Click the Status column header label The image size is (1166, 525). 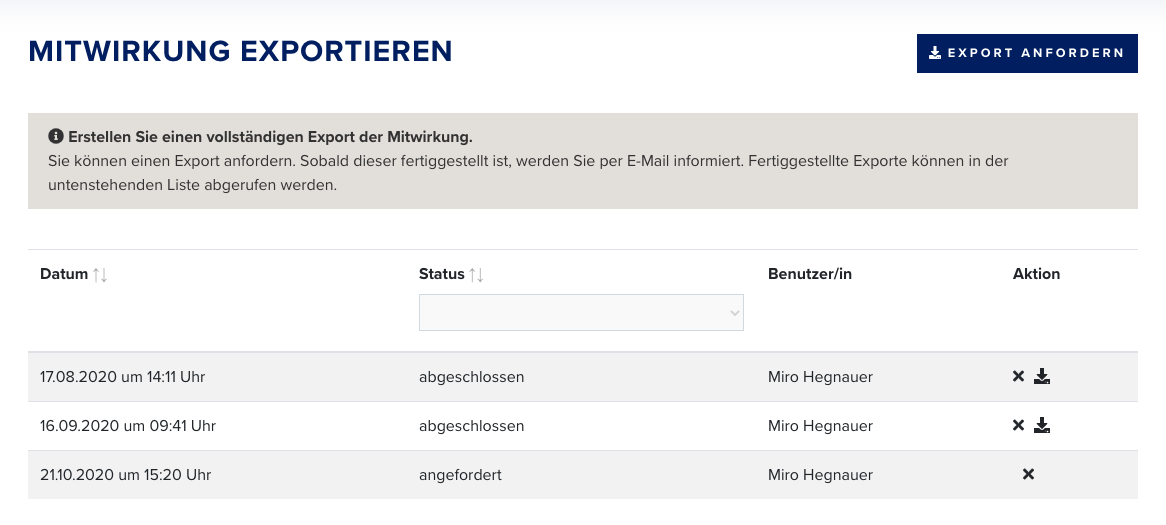442,274
